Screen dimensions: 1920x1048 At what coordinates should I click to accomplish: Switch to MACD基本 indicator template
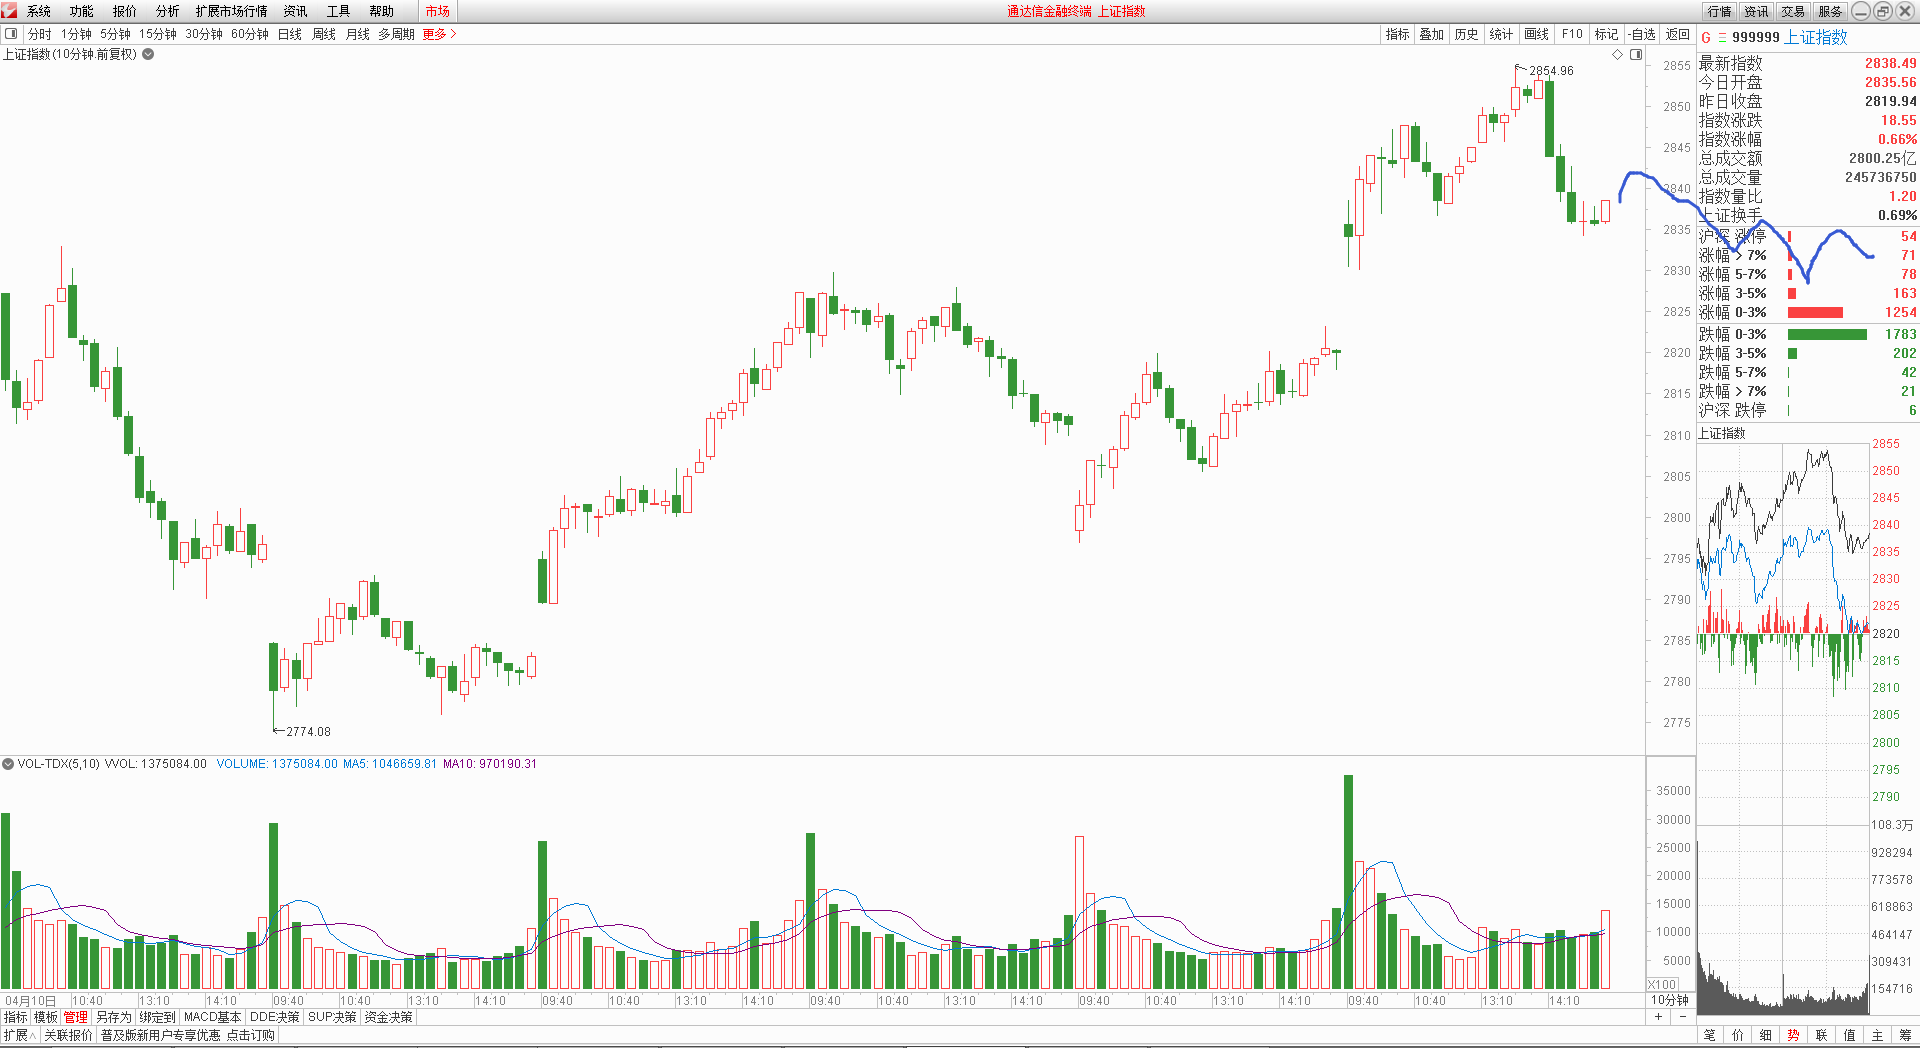(212, 1017)
